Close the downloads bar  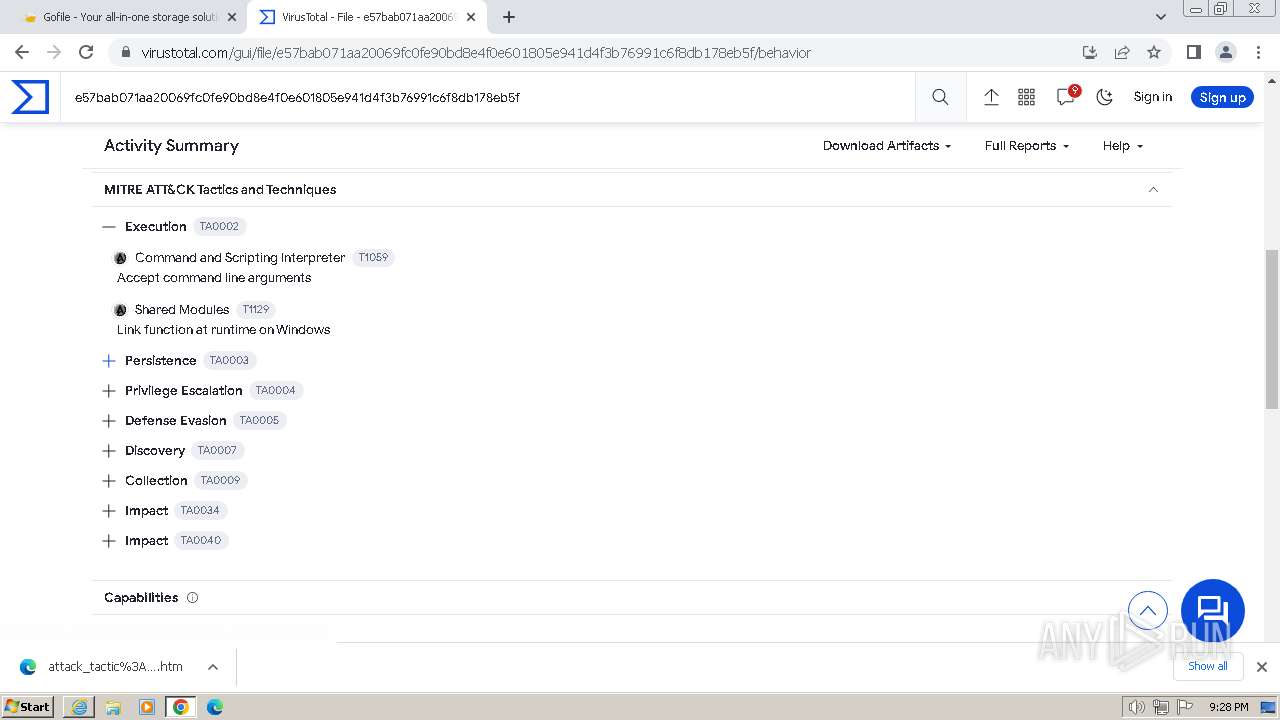click(1261, 666)
